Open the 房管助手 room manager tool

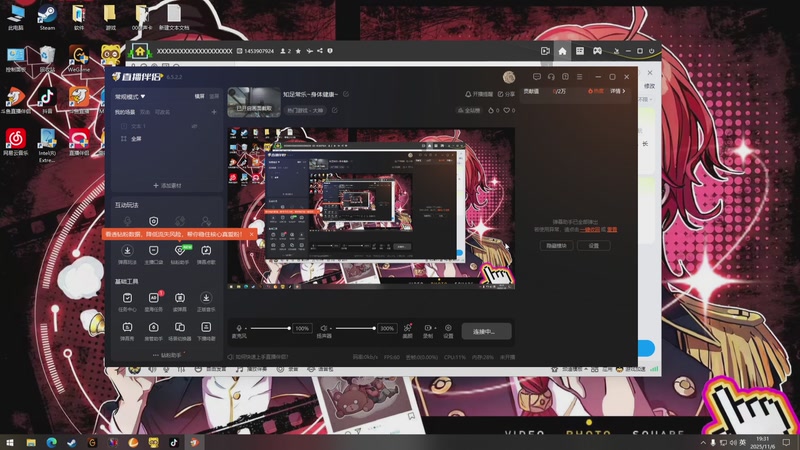tap(154, 331)
